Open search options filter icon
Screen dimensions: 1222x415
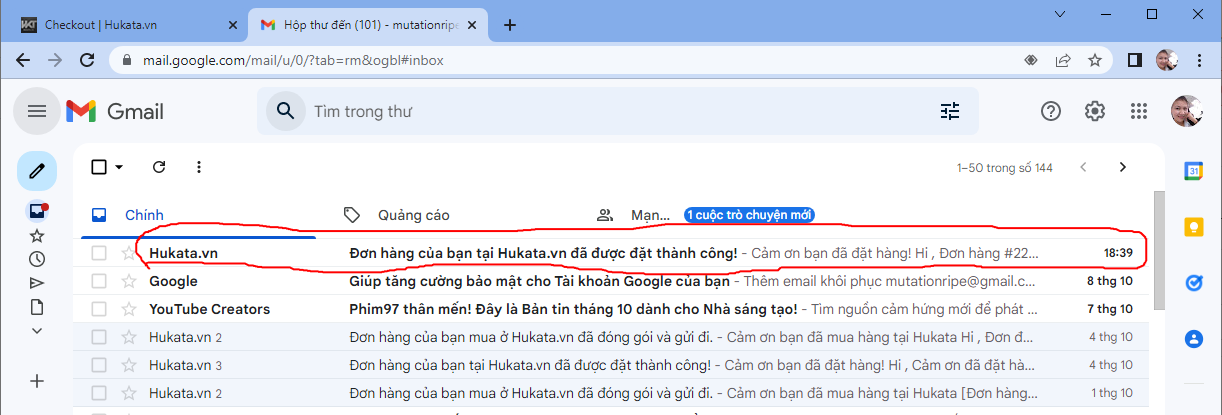pyautogui.click(x=950, y=111)
